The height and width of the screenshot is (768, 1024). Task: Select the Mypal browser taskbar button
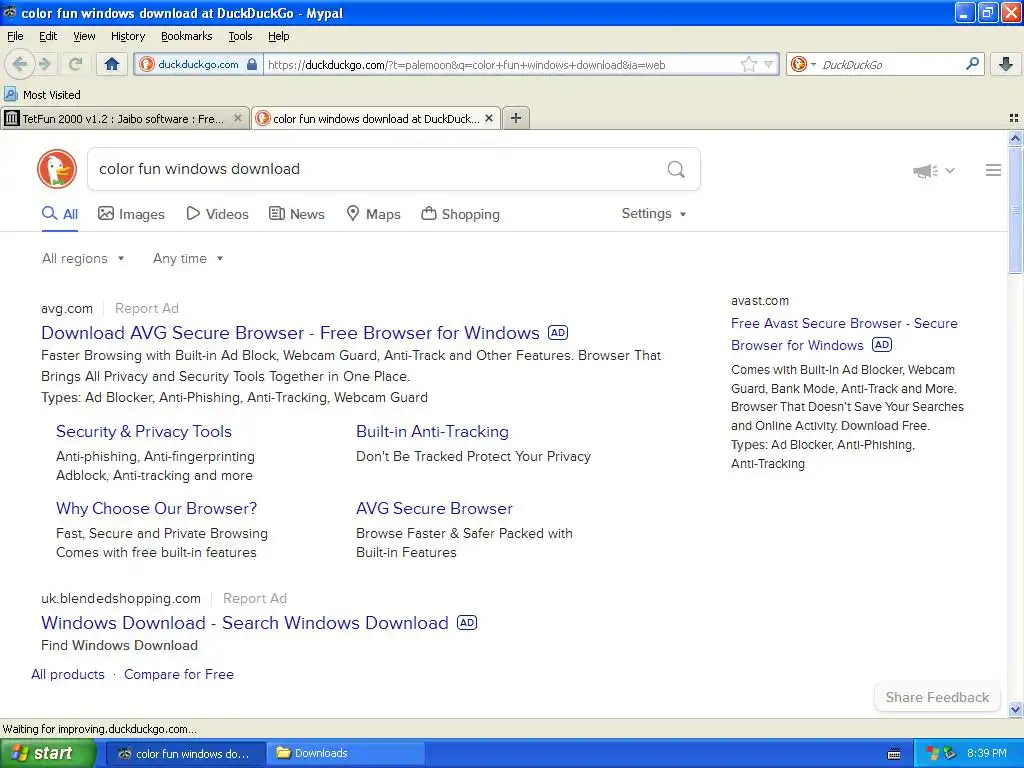coord(185,754)
